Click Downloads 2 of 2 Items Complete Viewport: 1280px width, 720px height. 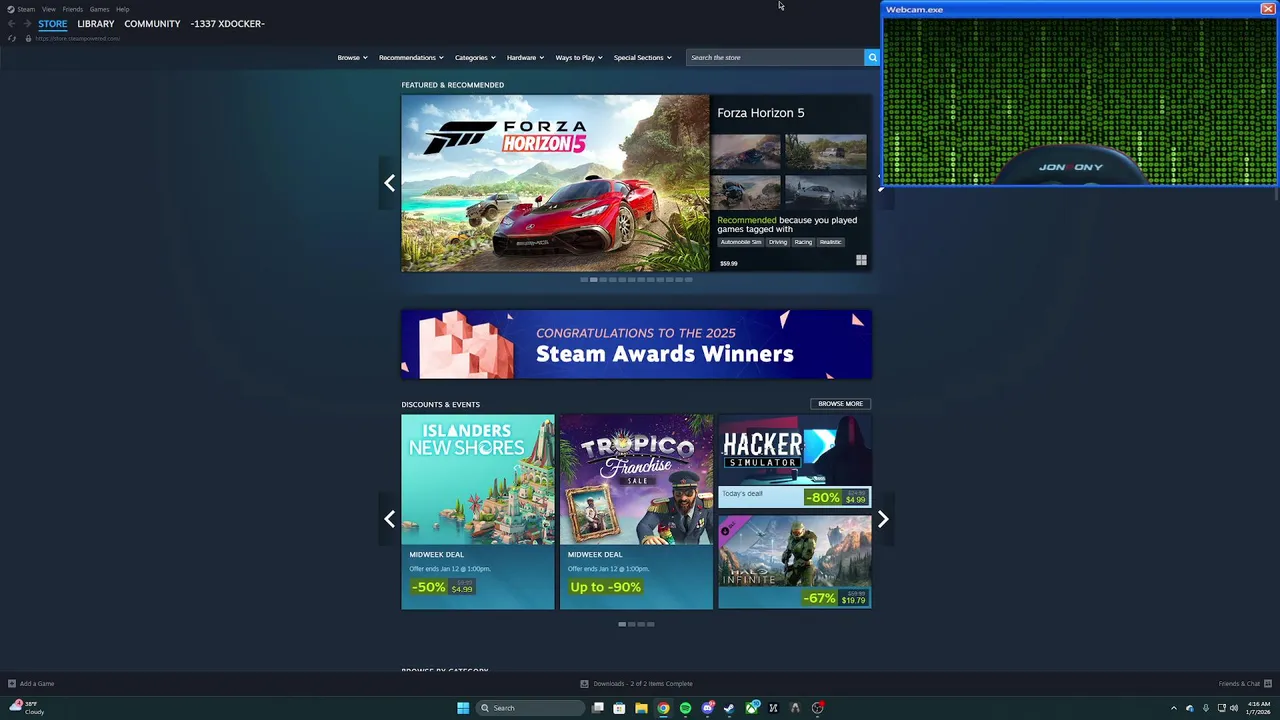tap(643, 684)
